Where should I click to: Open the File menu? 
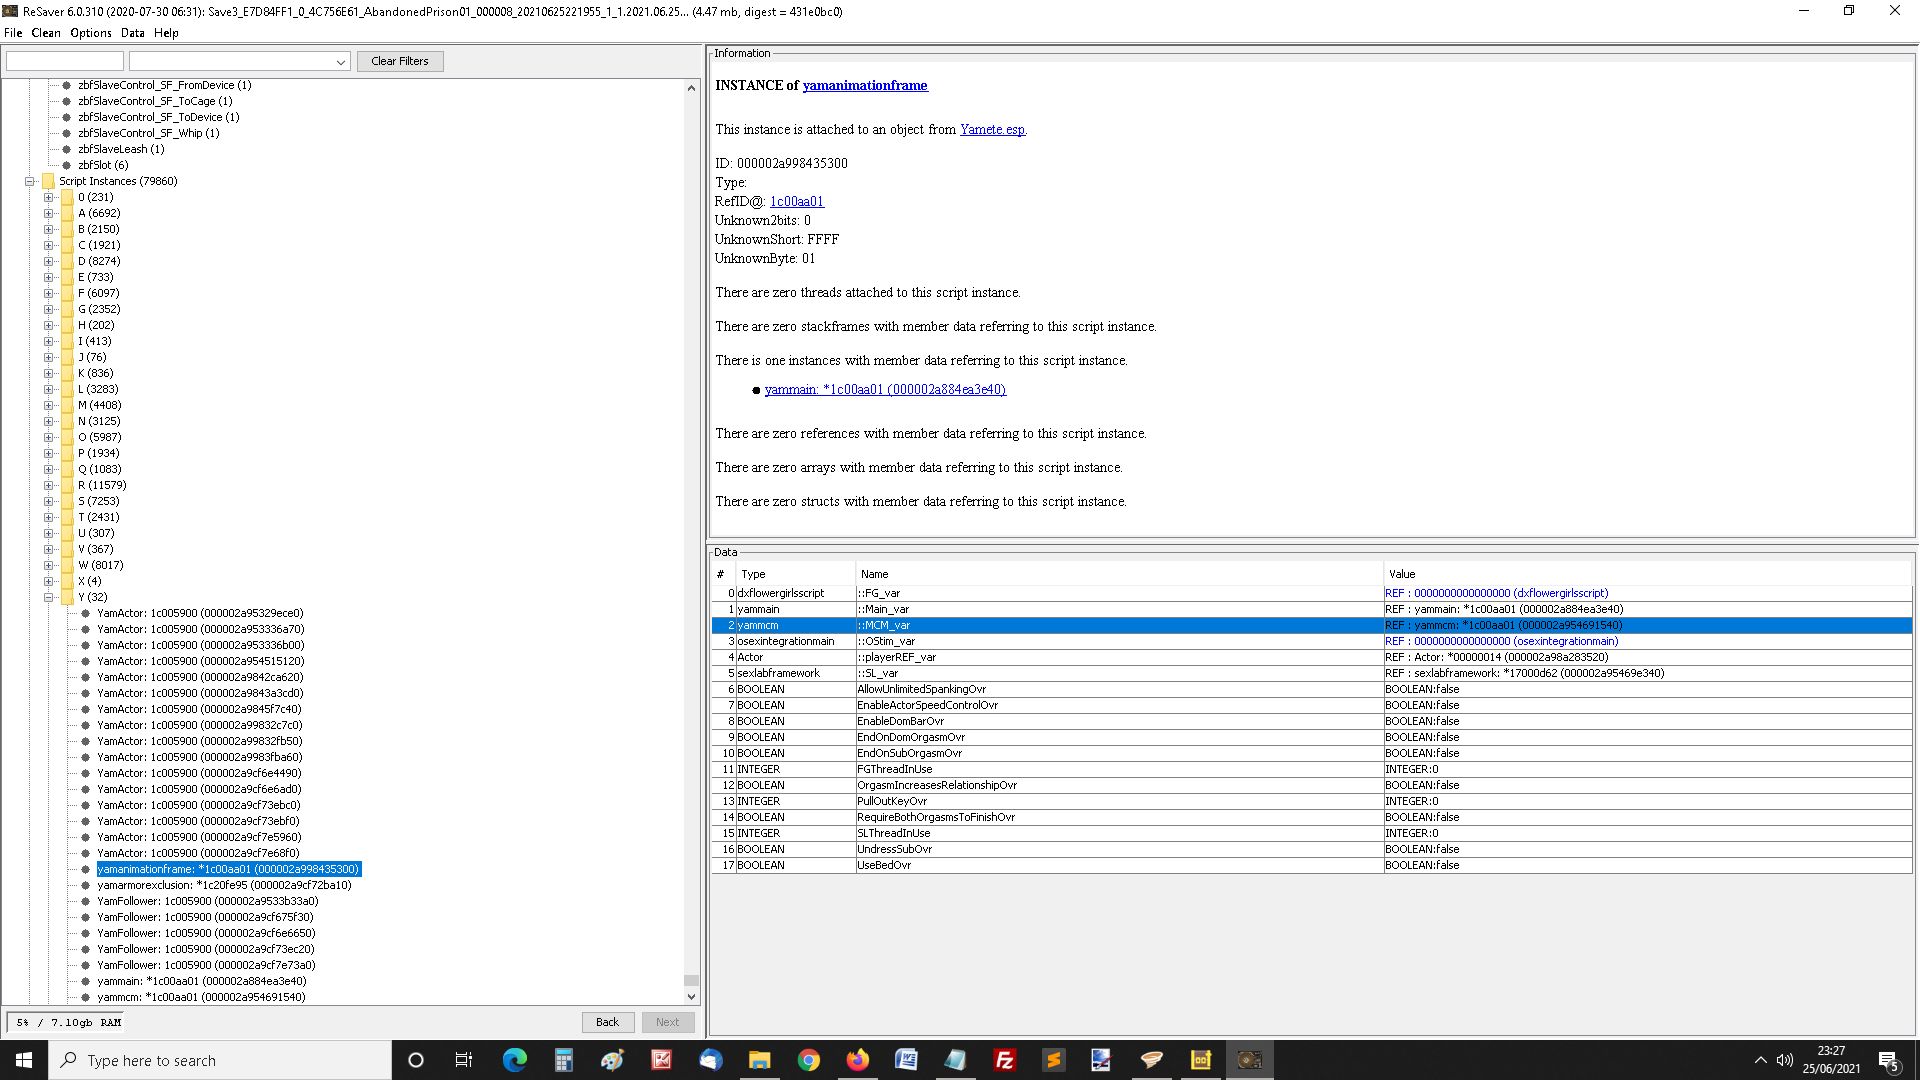(x=13, y=33)
